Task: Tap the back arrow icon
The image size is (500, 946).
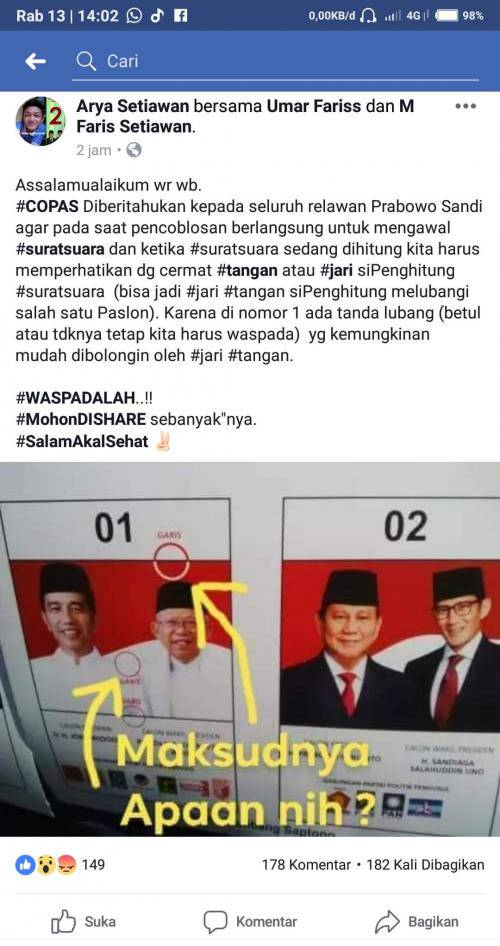Action: (36, 61)
